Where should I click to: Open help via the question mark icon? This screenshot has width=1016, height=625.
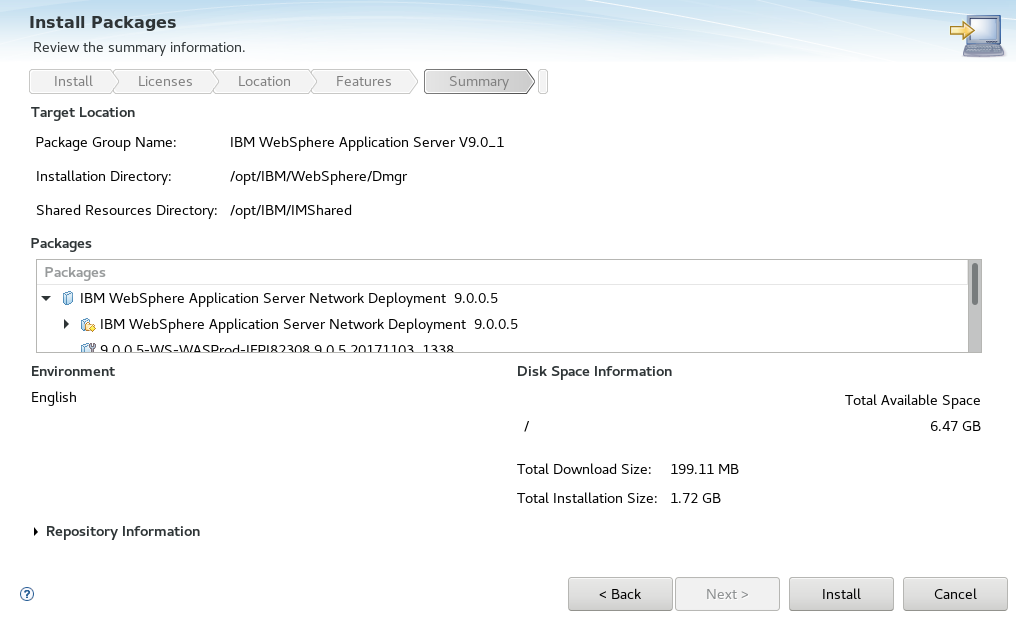(x=27, y=594)
